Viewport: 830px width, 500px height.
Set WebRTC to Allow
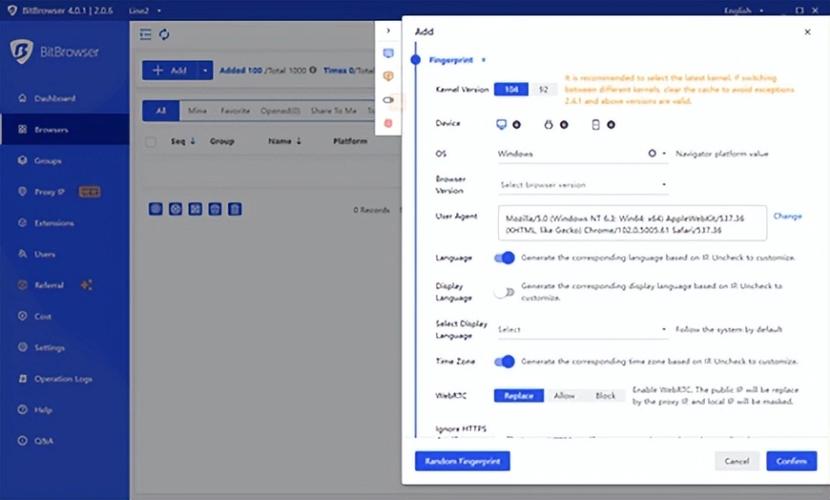point(564,396)
